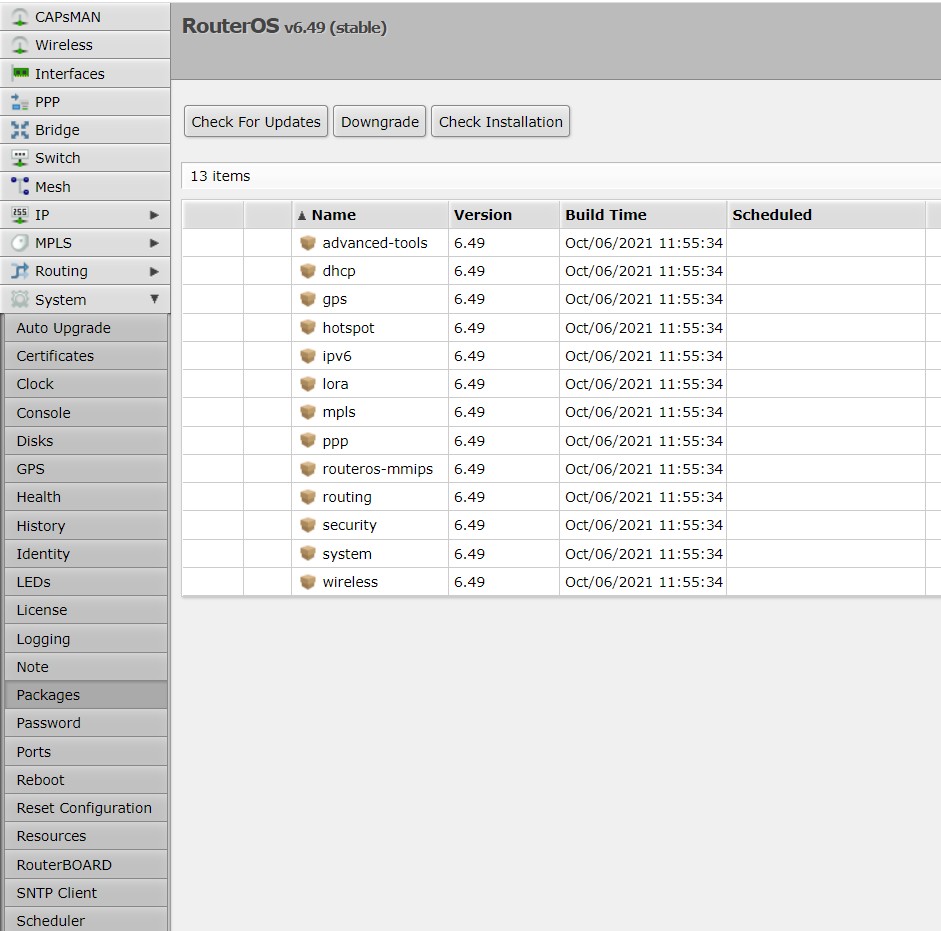This screenshot has width=941, height=931.
Task: Click the Build Time column header
Action: click(643, 215)
